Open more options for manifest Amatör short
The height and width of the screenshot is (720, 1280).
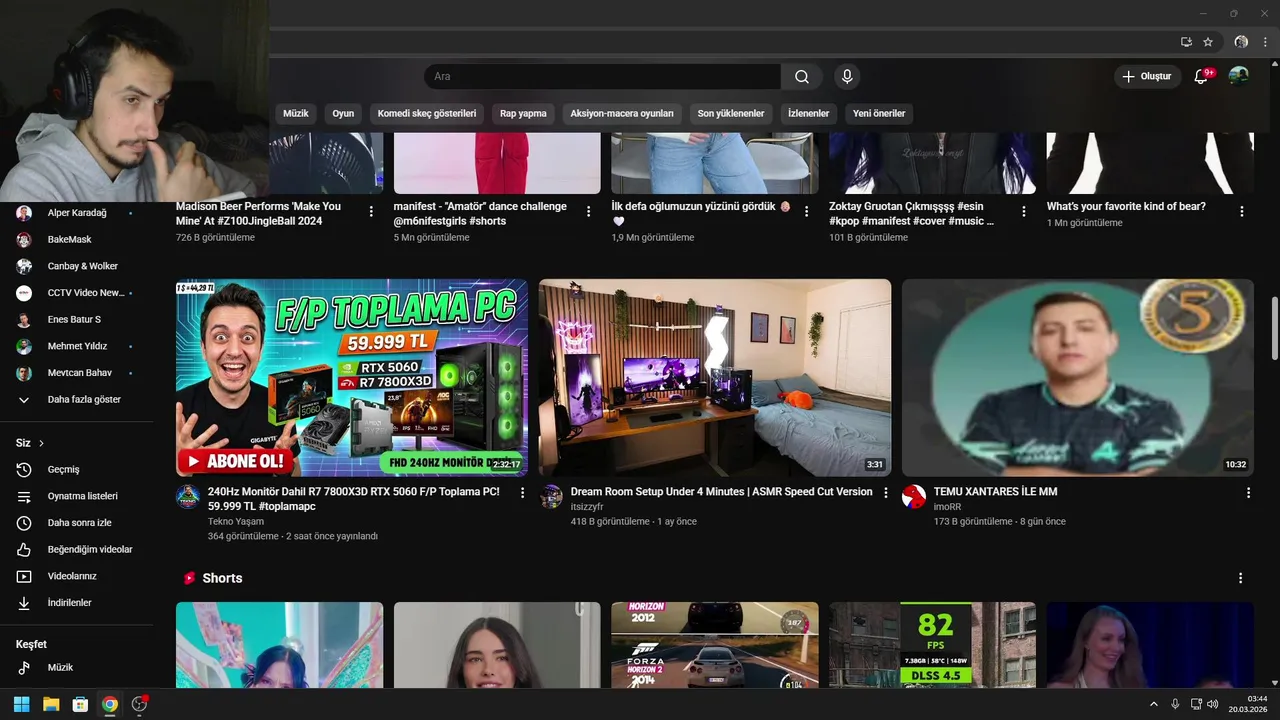(x=589, y=212)
